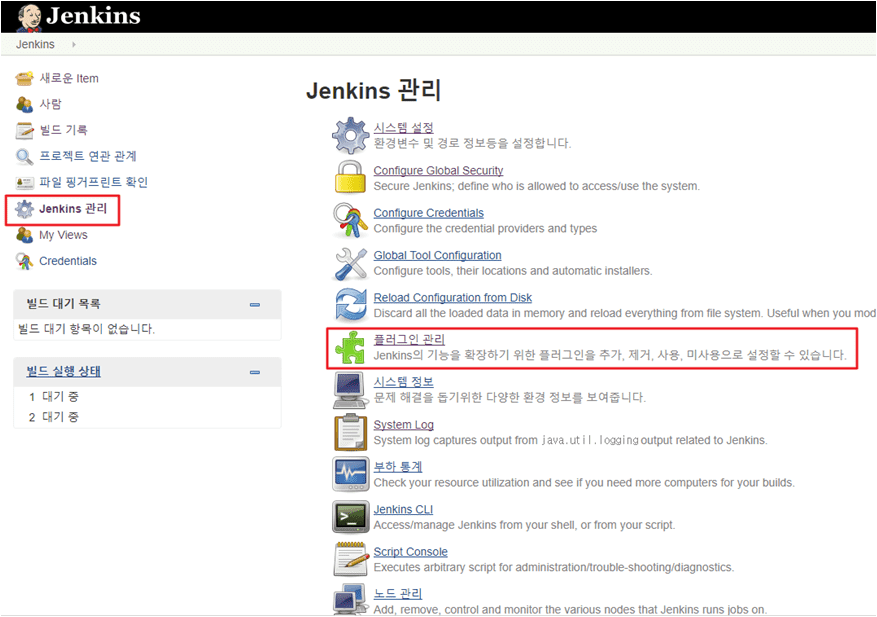Screen dimensions: 877x617
Task: Open My Views sidebar link
Action: pos(63,235)
